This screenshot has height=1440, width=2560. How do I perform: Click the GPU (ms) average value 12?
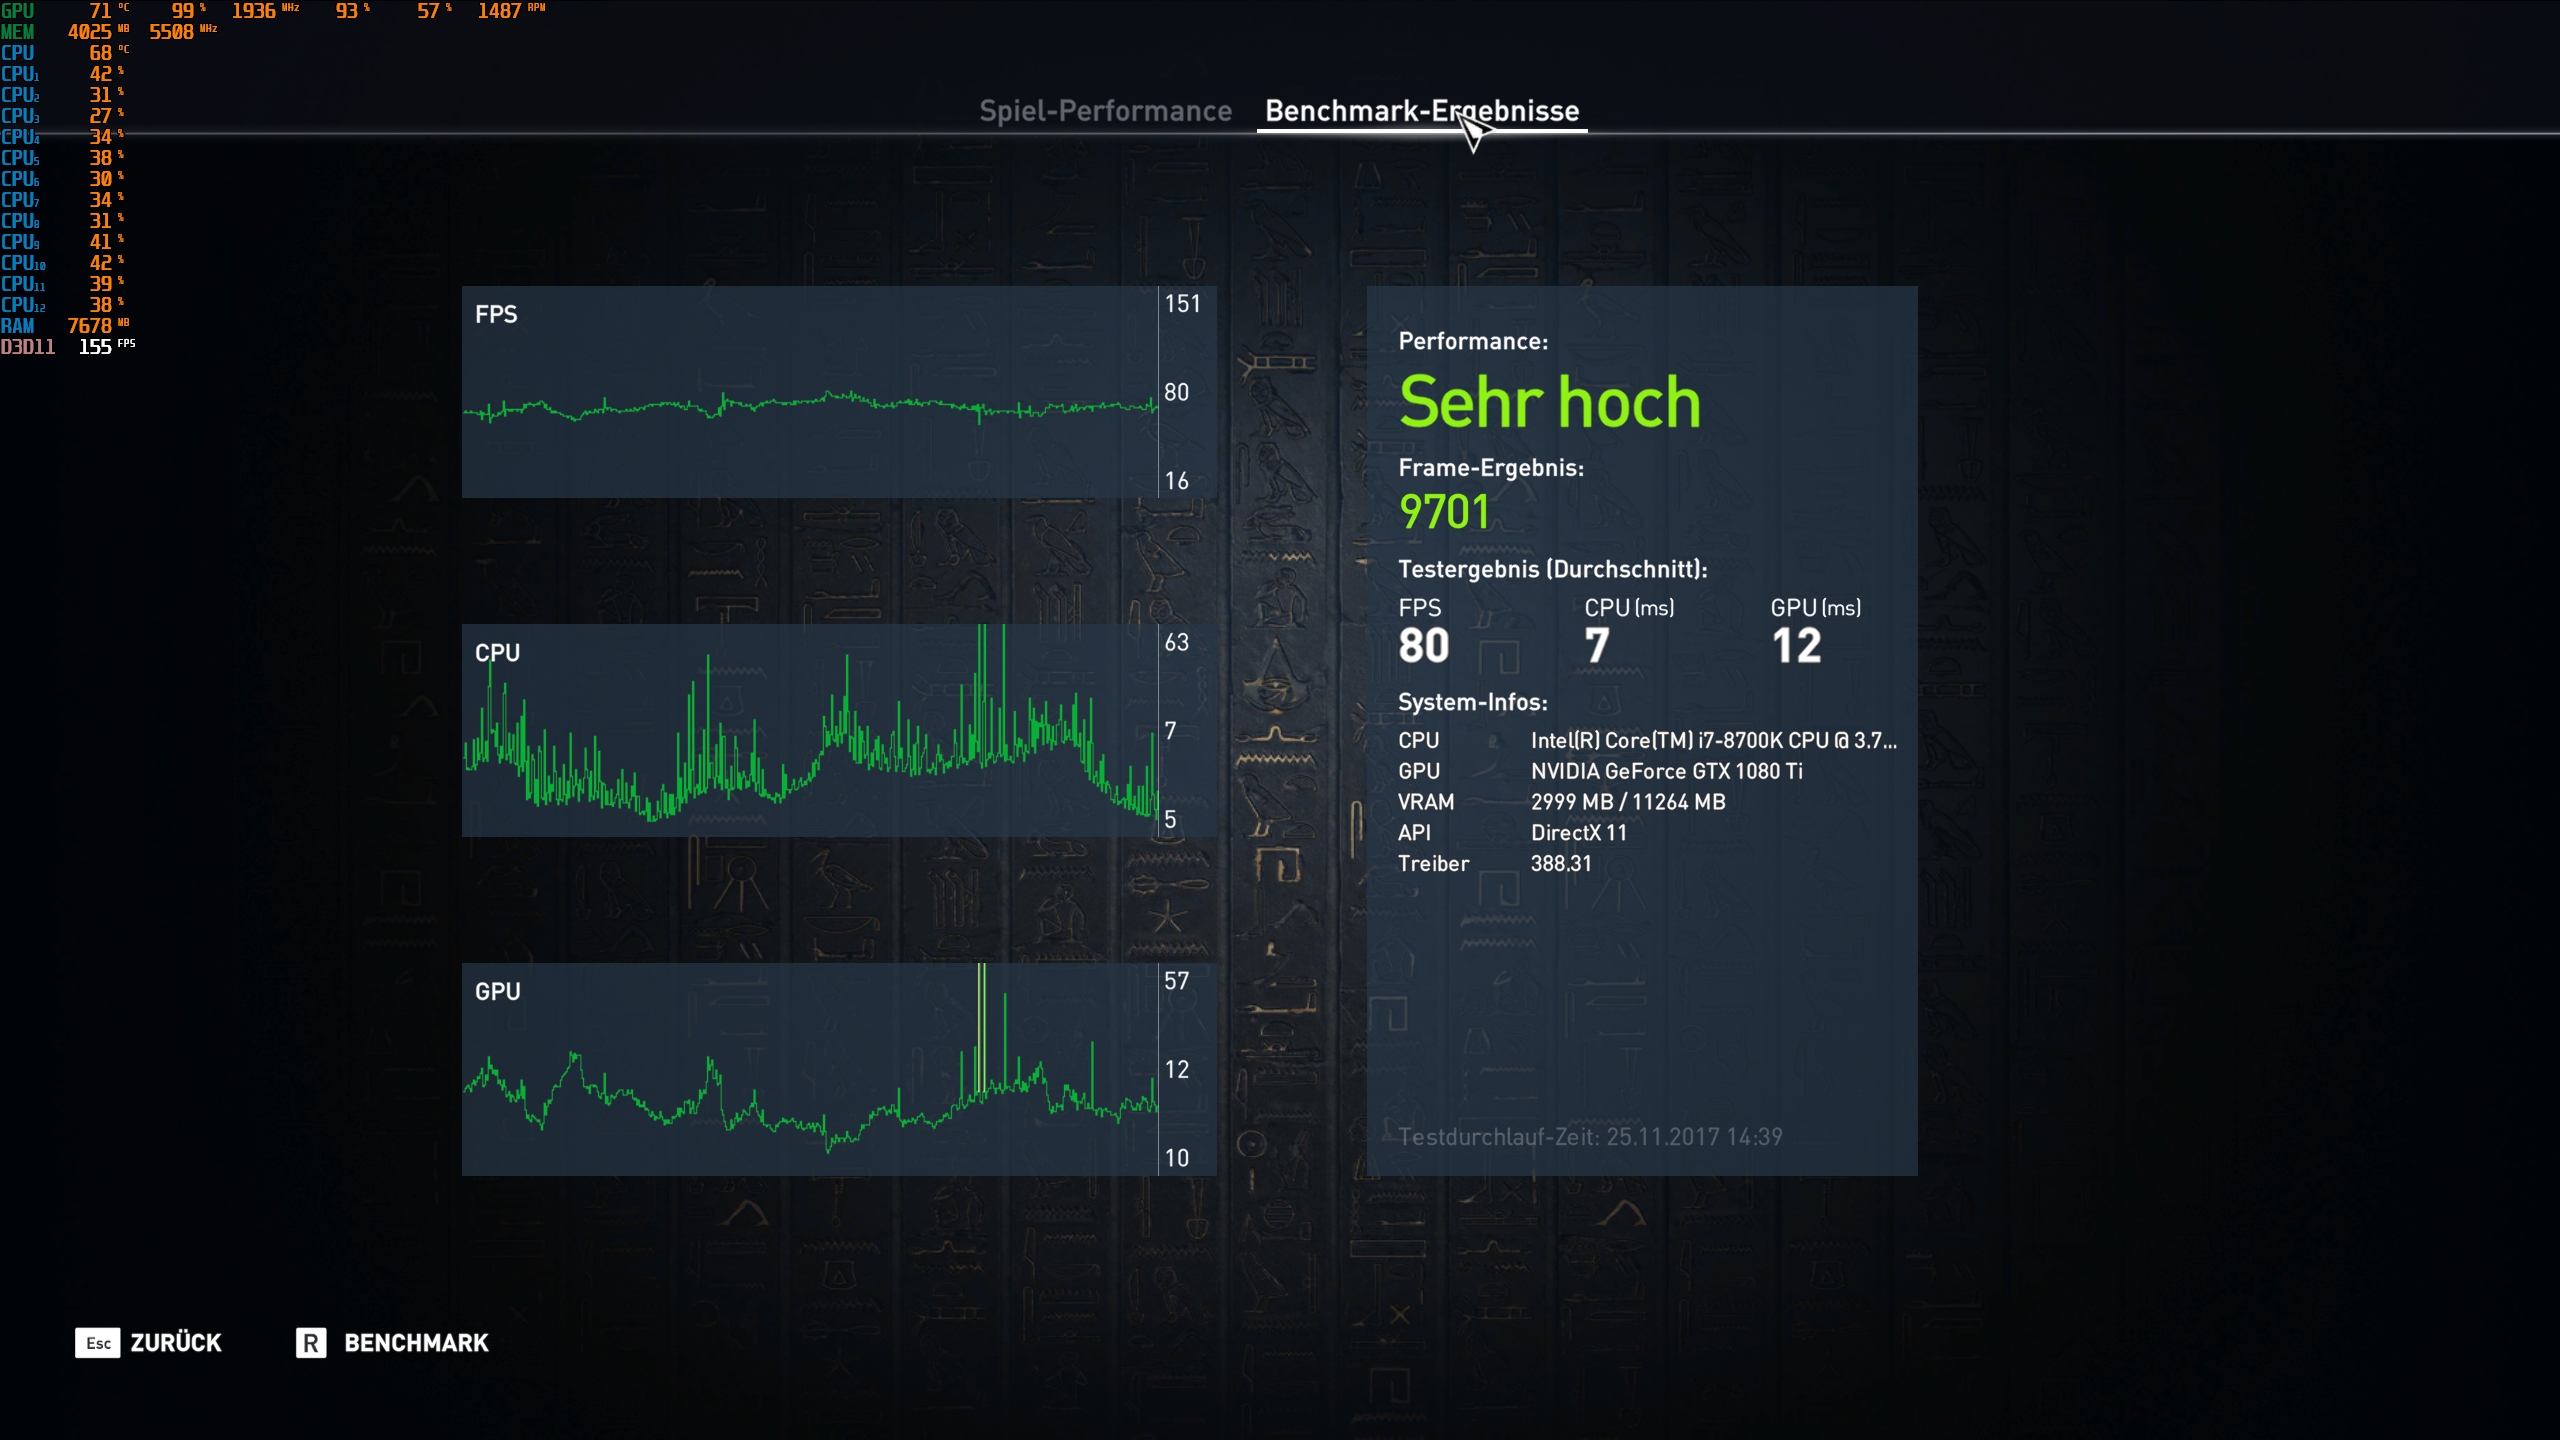click(x=1796, y=646)
